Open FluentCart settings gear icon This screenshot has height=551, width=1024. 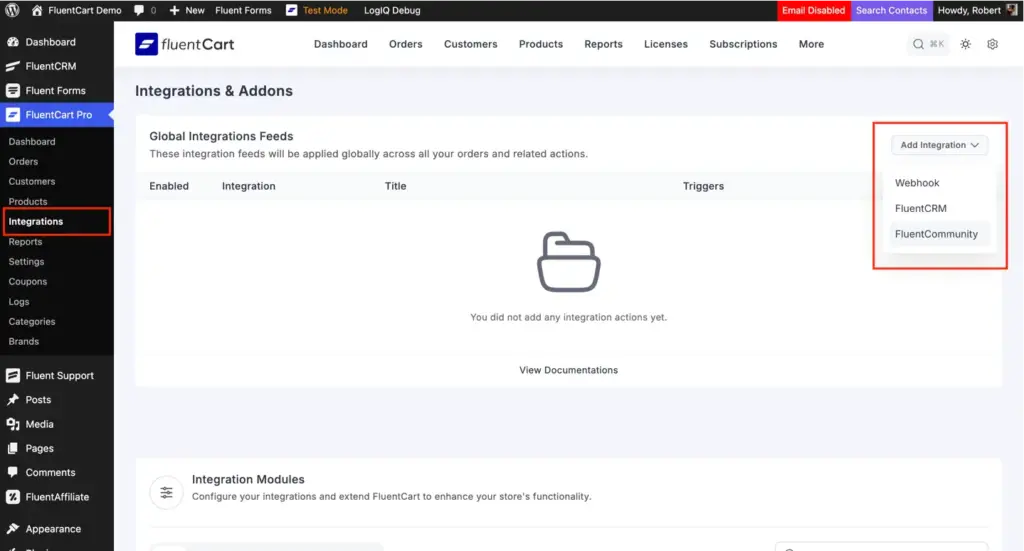coord(992,44)
